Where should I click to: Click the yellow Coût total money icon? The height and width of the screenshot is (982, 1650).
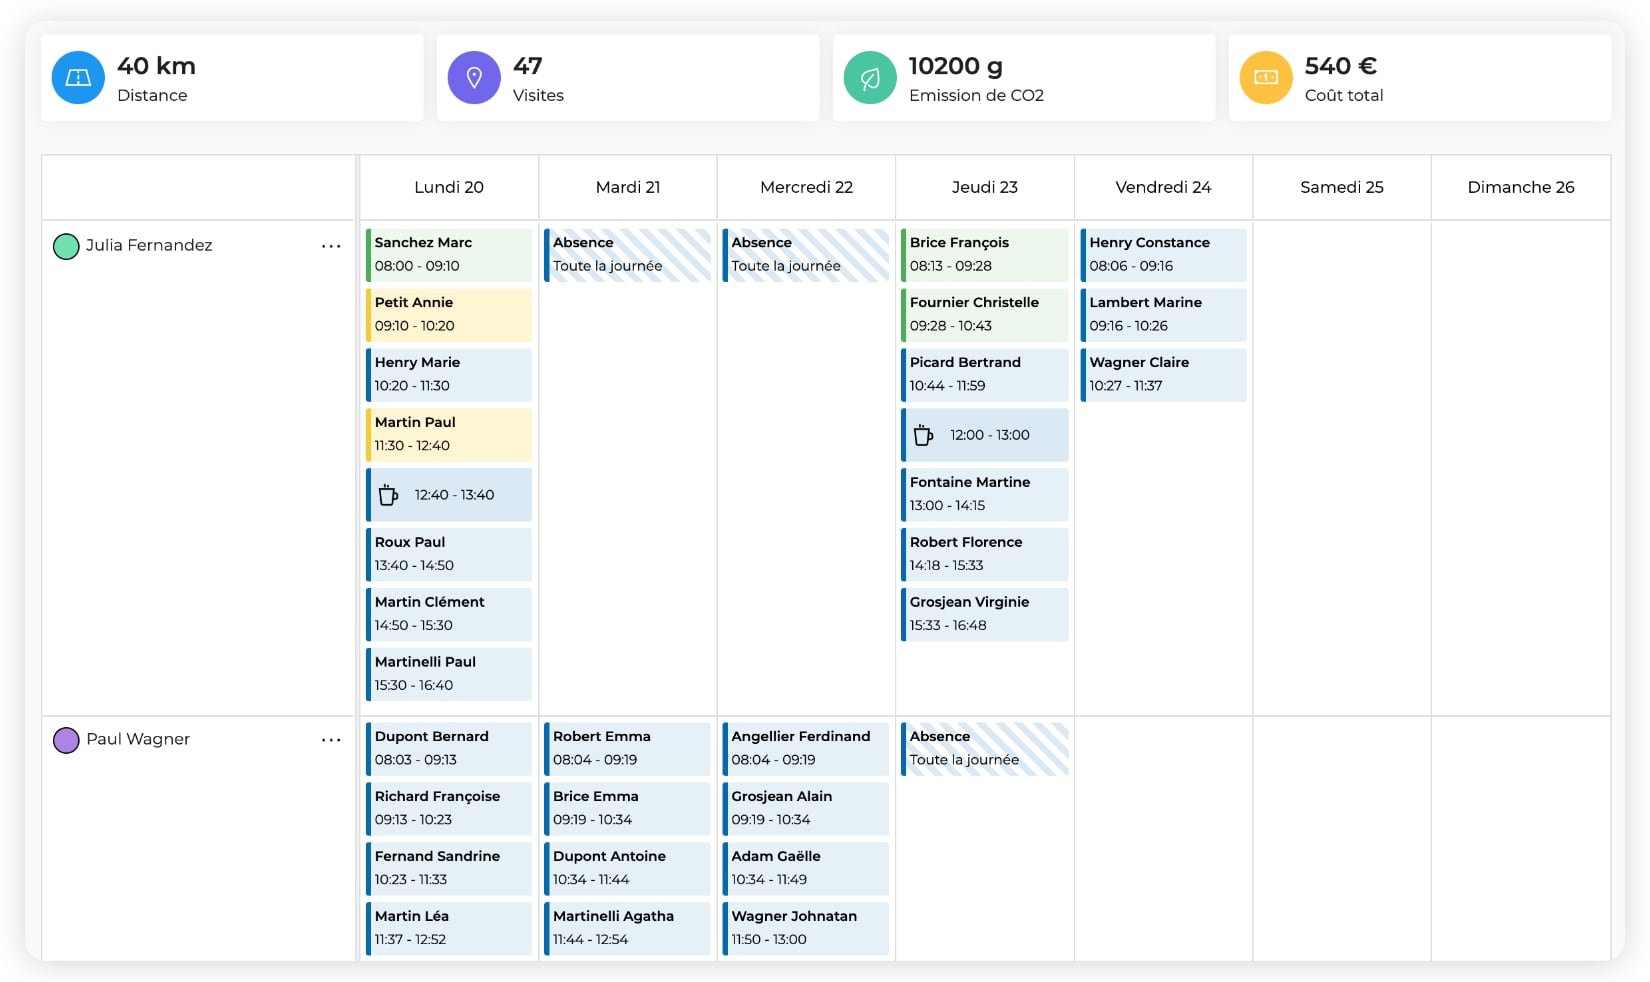pos(1266,78)
